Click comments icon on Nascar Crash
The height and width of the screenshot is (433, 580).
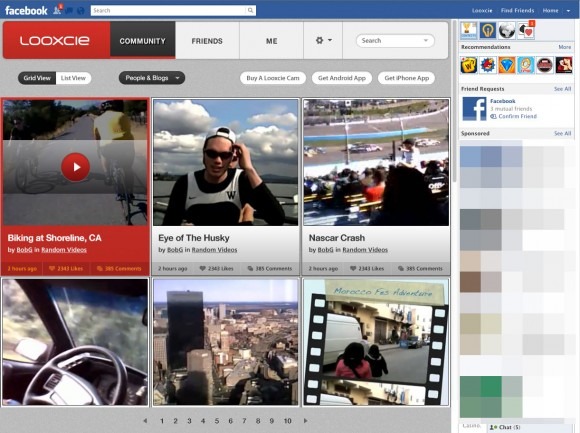(401, 268)
